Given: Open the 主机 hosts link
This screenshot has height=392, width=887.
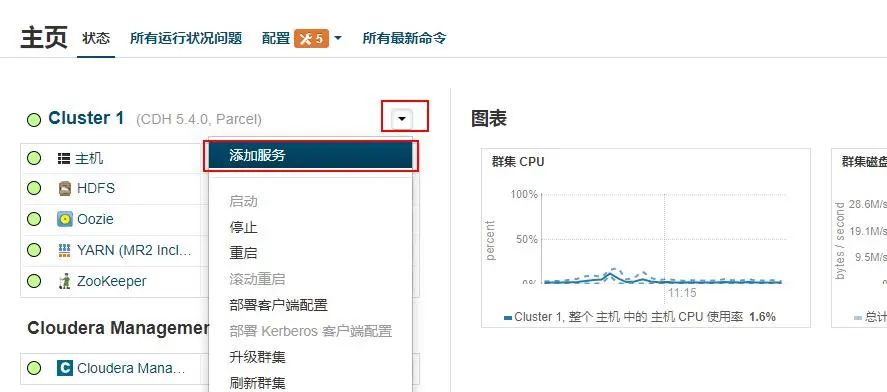Looking at the screenshot, I should pyautogui.click(x=89, y=158).
